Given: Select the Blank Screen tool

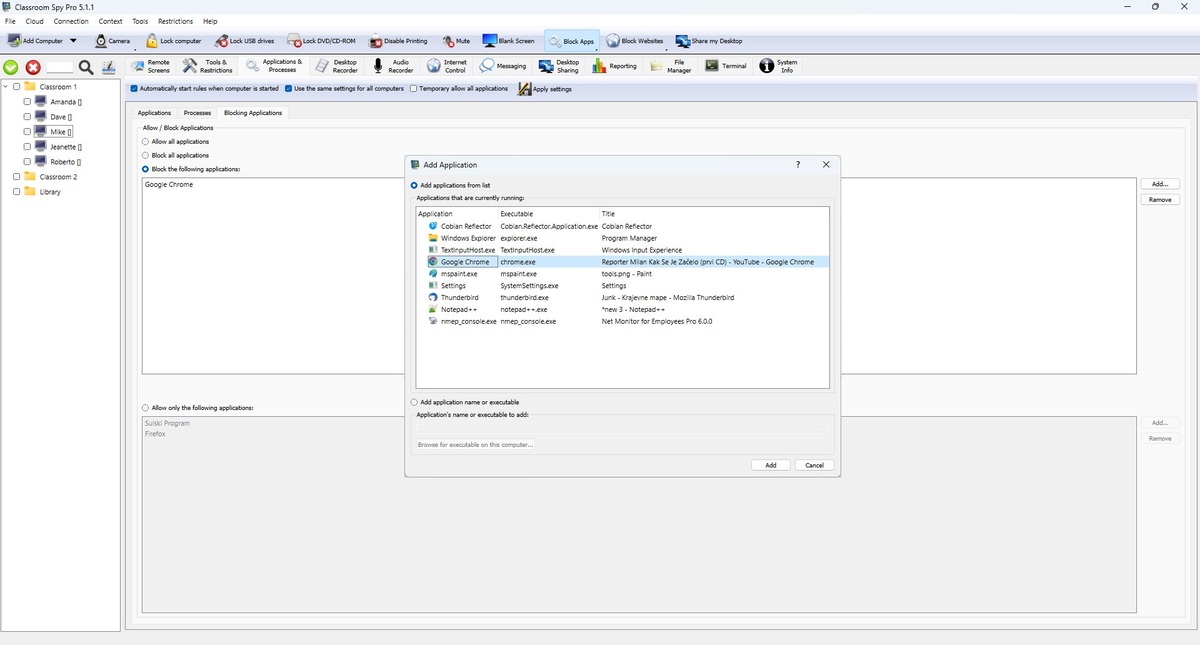Looking at the screenshot, I should tap(509, 41).
